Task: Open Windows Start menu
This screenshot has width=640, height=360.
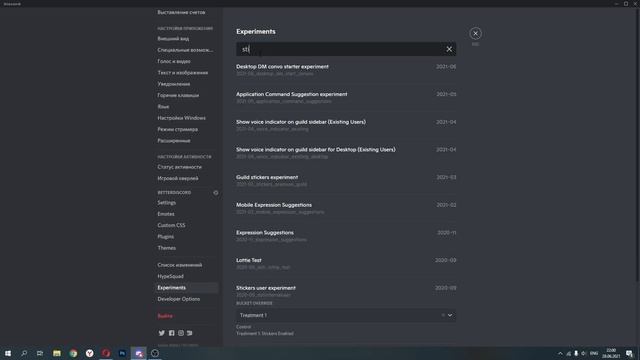Action: click(x=8, y=353)
